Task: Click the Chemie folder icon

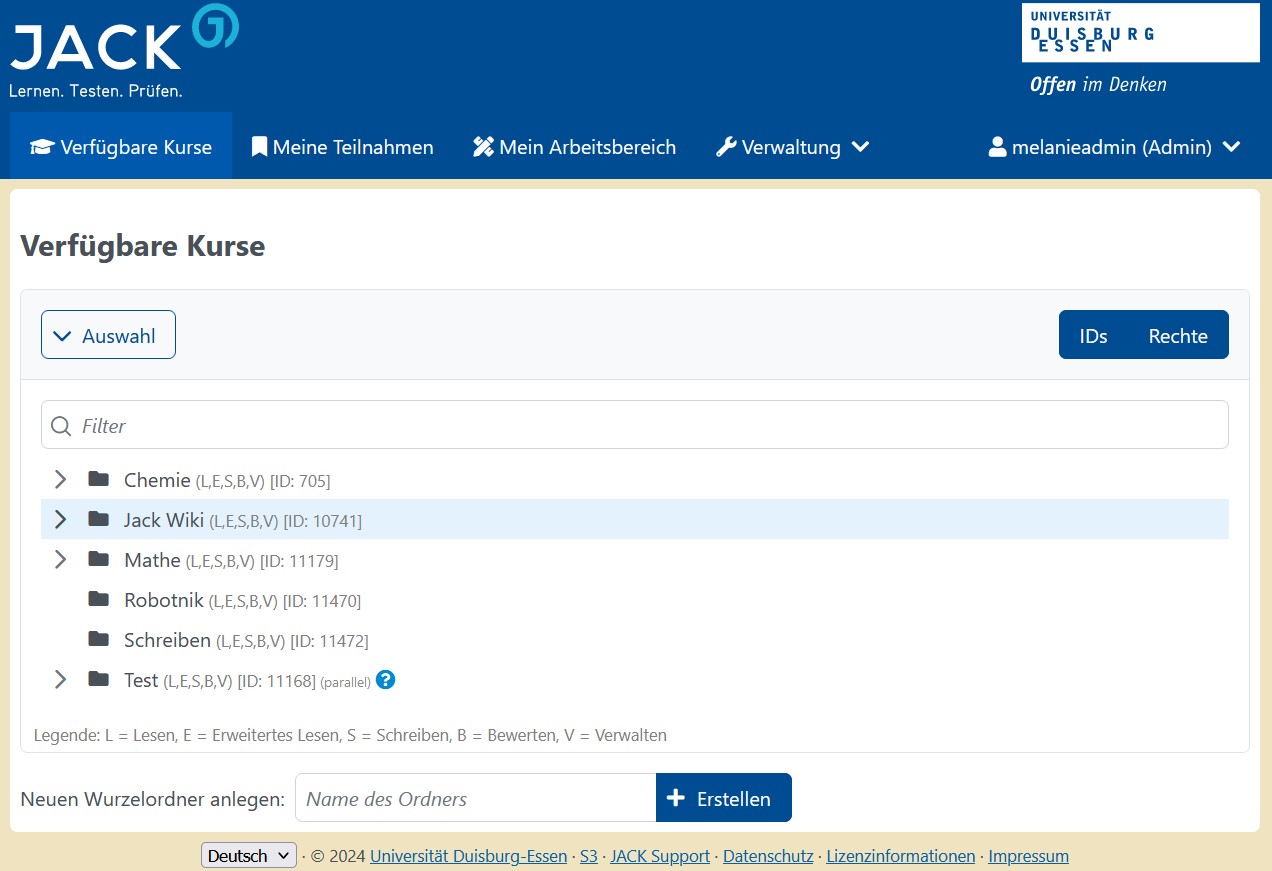Action: (x=98, y=479)
